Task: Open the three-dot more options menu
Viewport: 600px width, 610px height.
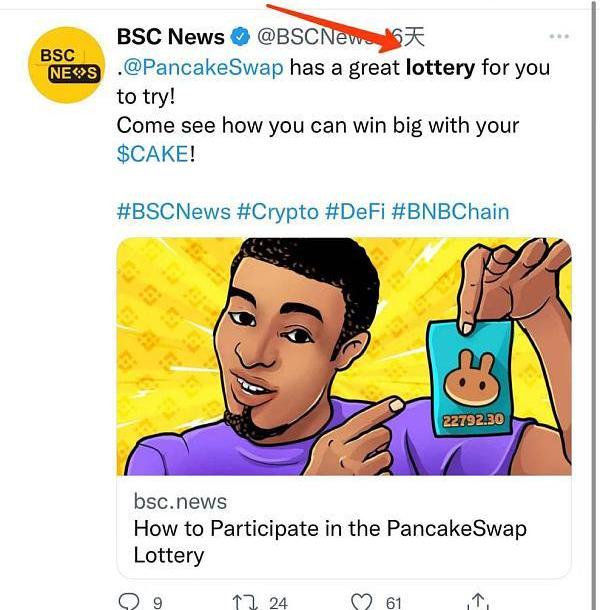Action: tap(559, 37)
